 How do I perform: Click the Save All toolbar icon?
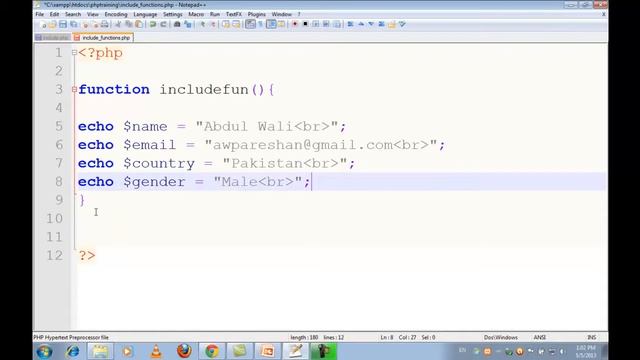pyautogui.click(x=73, y=24)
